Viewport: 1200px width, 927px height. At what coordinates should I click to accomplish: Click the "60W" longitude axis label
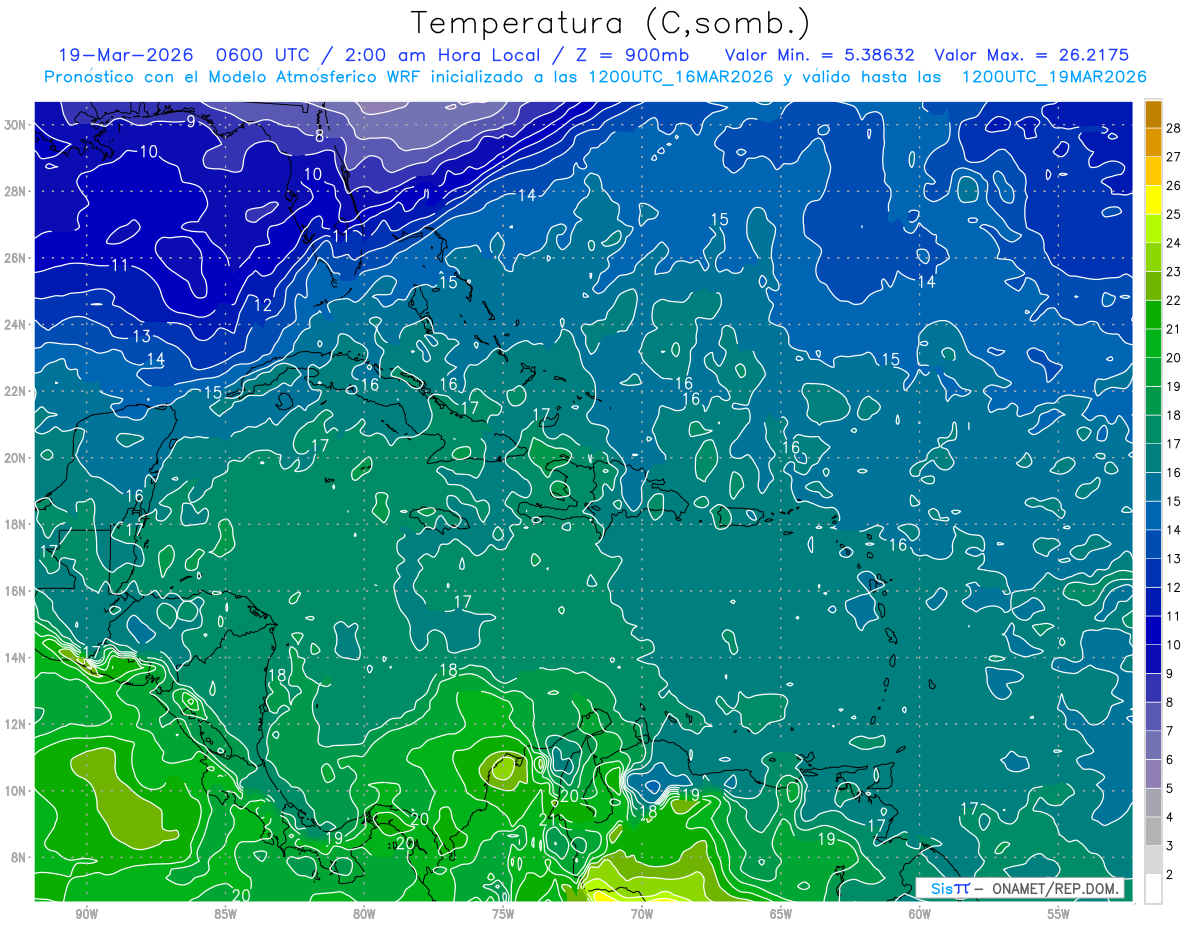(x=920, y=914)
